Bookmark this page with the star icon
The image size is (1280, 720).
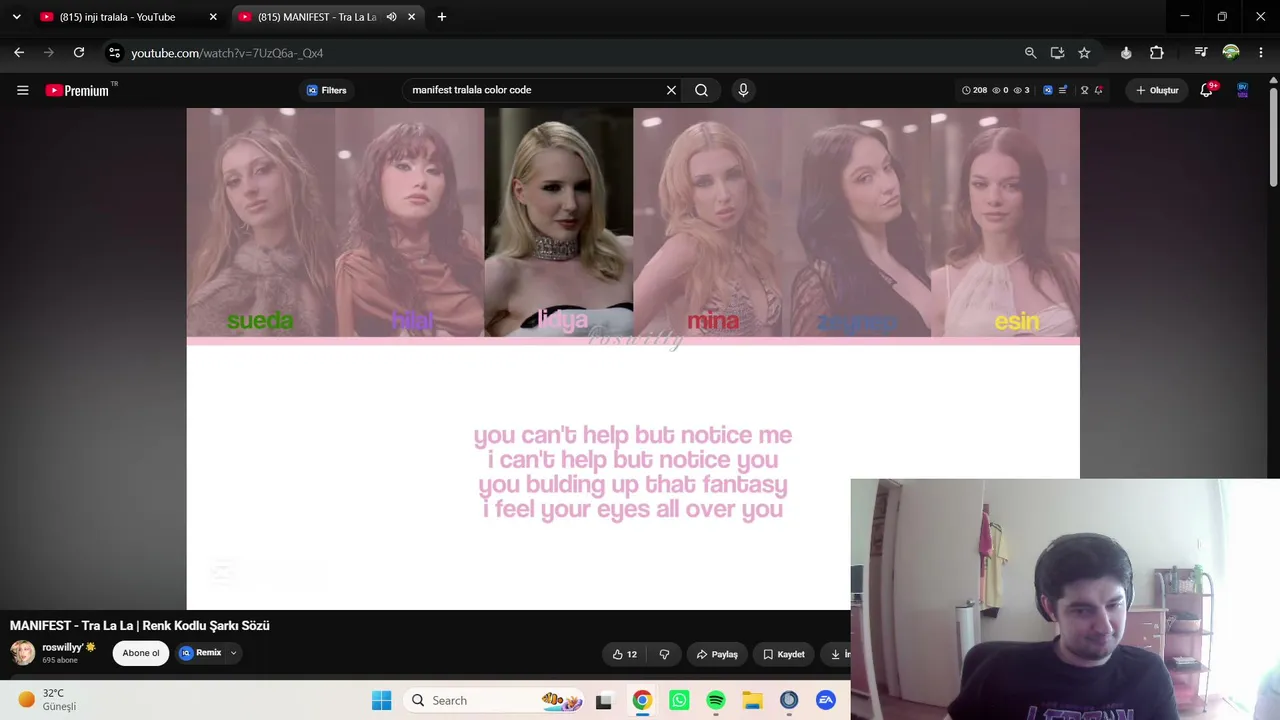(1084, 53)
